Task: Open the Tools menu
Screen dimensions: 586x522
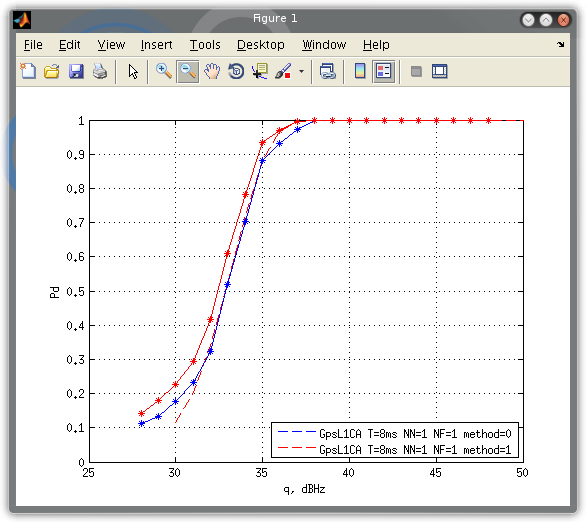Action: [x=205, y=45]
